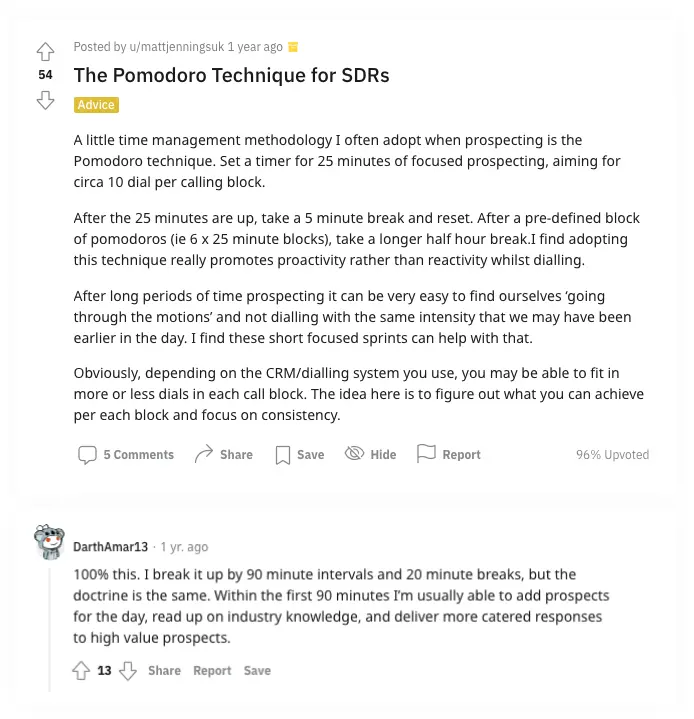The height and width of the screenshot is (719, 694).
Task: Open DarthAmar13's username link
Action: point(110,547)
